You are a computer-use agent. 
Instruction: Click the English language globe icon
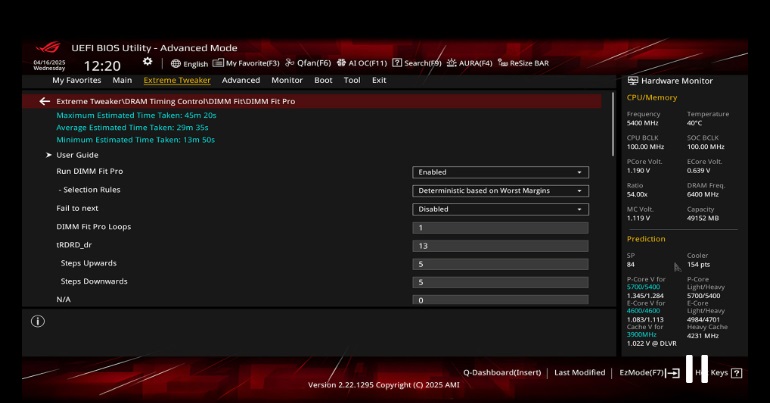(176, 63)
